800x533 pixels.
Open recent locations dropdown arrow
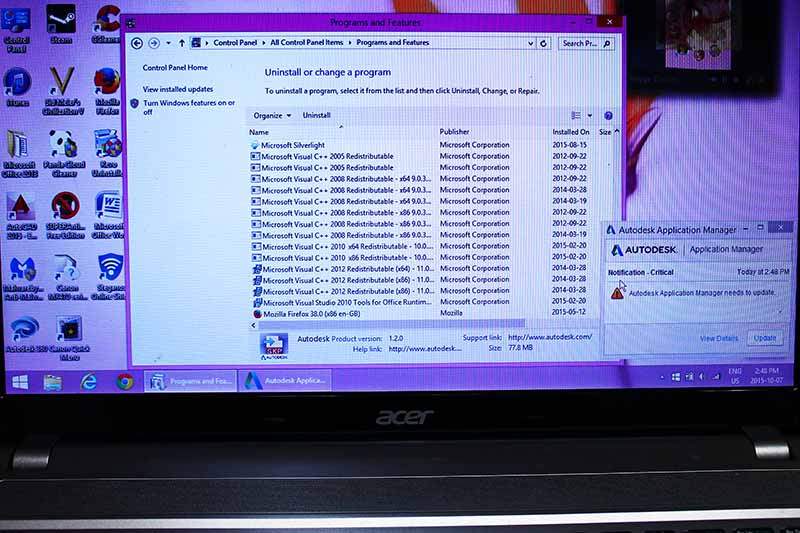click(x=168, y=43)
